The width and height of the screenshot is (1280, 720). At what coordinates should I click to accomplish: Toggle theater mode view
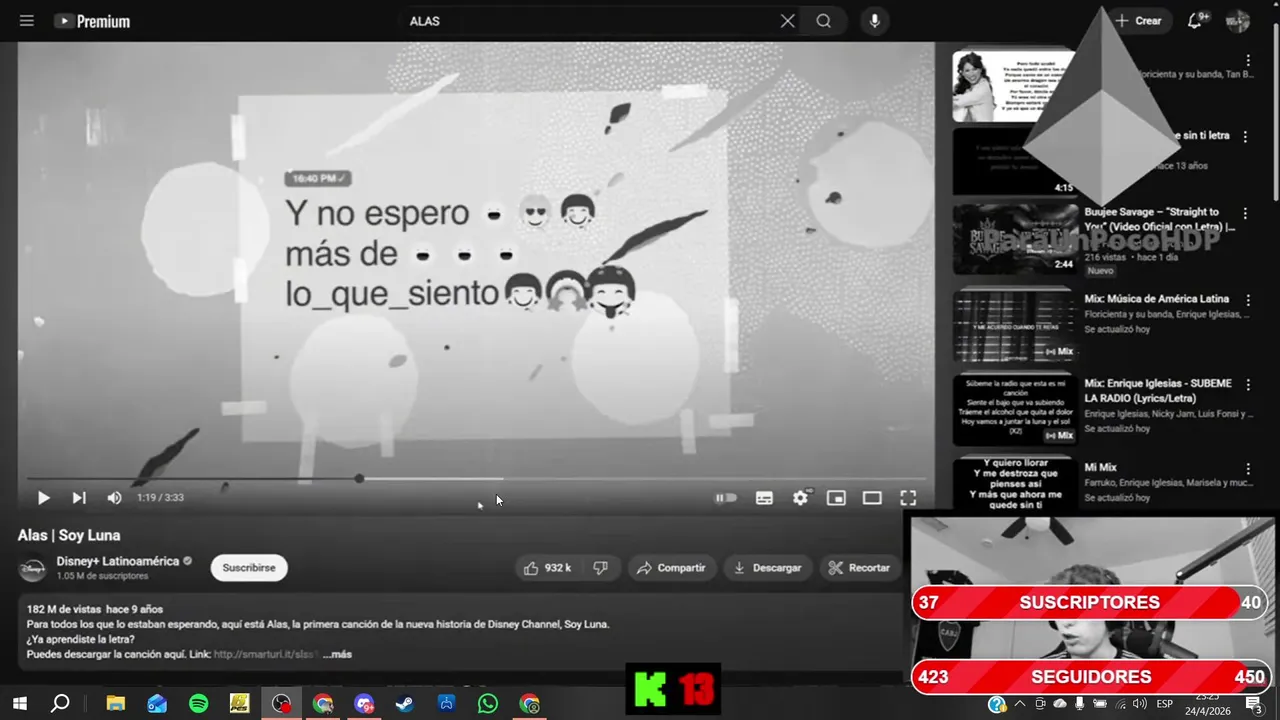pos(872,498)
